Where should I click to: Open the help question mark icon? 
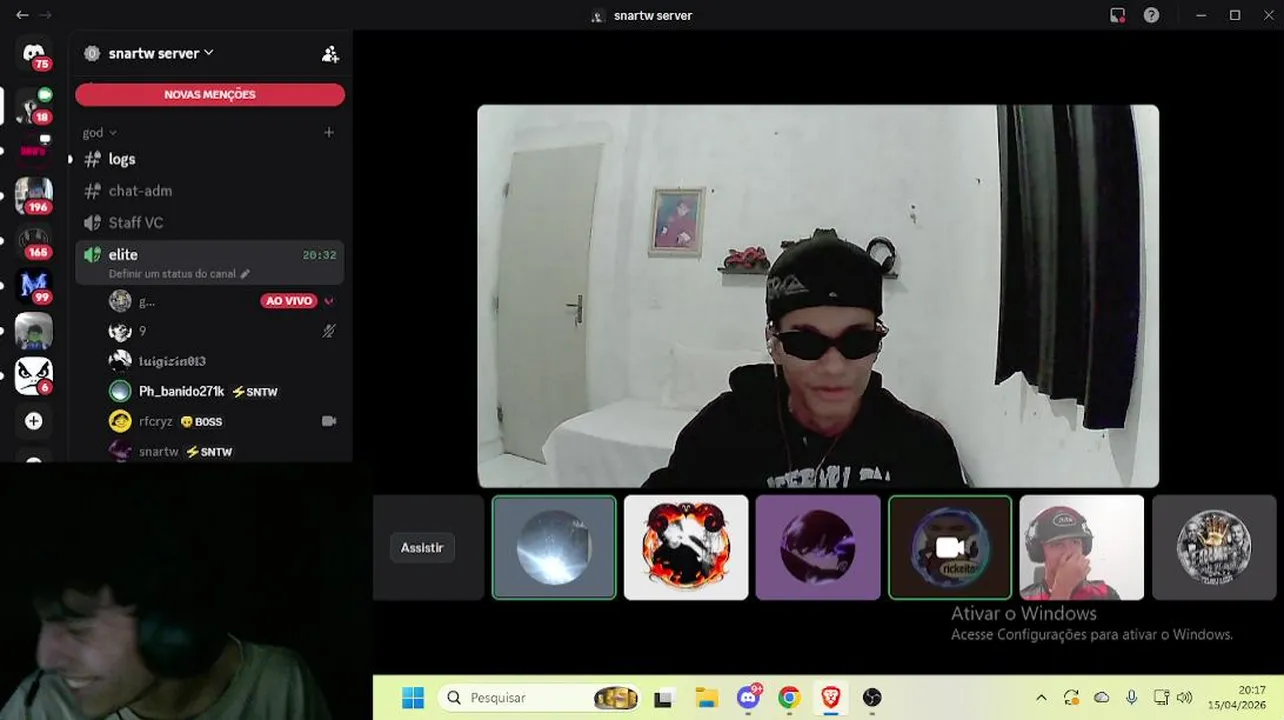[x=1151, y=15]
